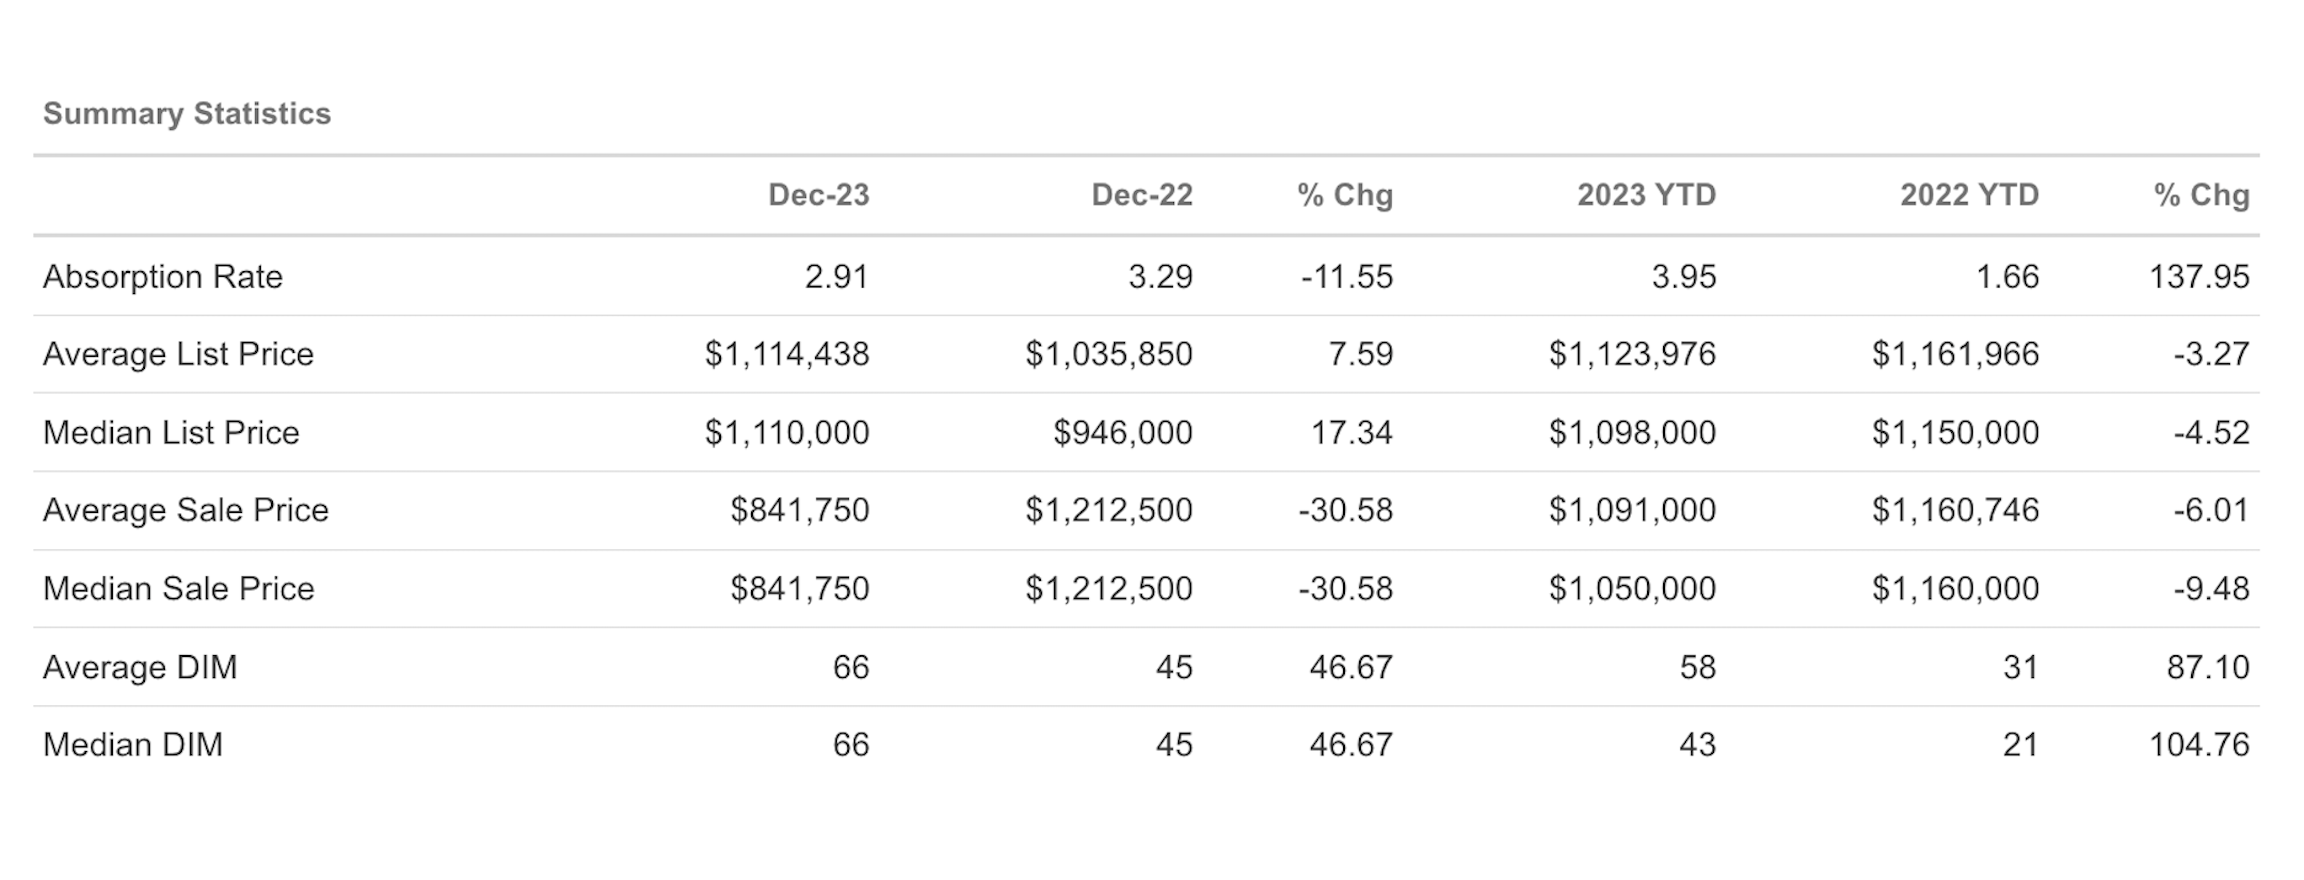Image resolution: width=2304 pixels, height=880 pixels.
Task: Select the 137.95 percent change value
Action: [2199, 277]
